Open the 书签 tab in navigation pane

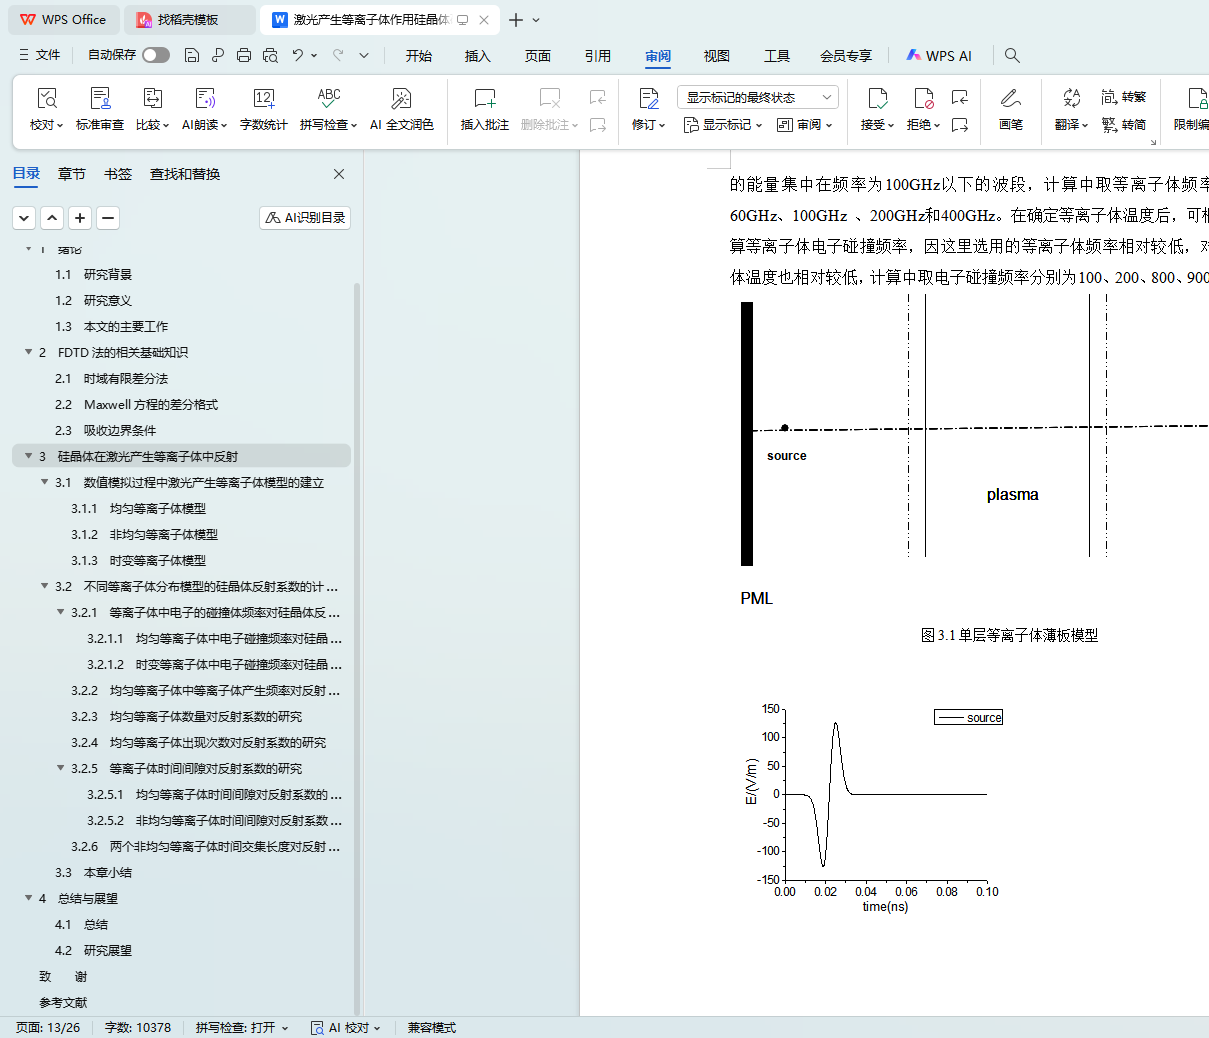coord(118,174)
